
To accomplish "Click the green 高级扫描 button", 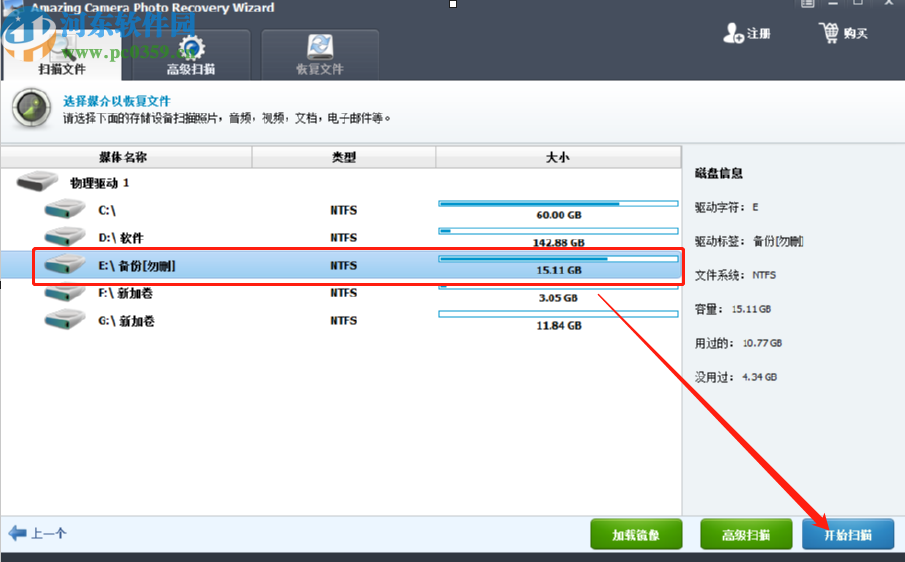I will 746,534.
